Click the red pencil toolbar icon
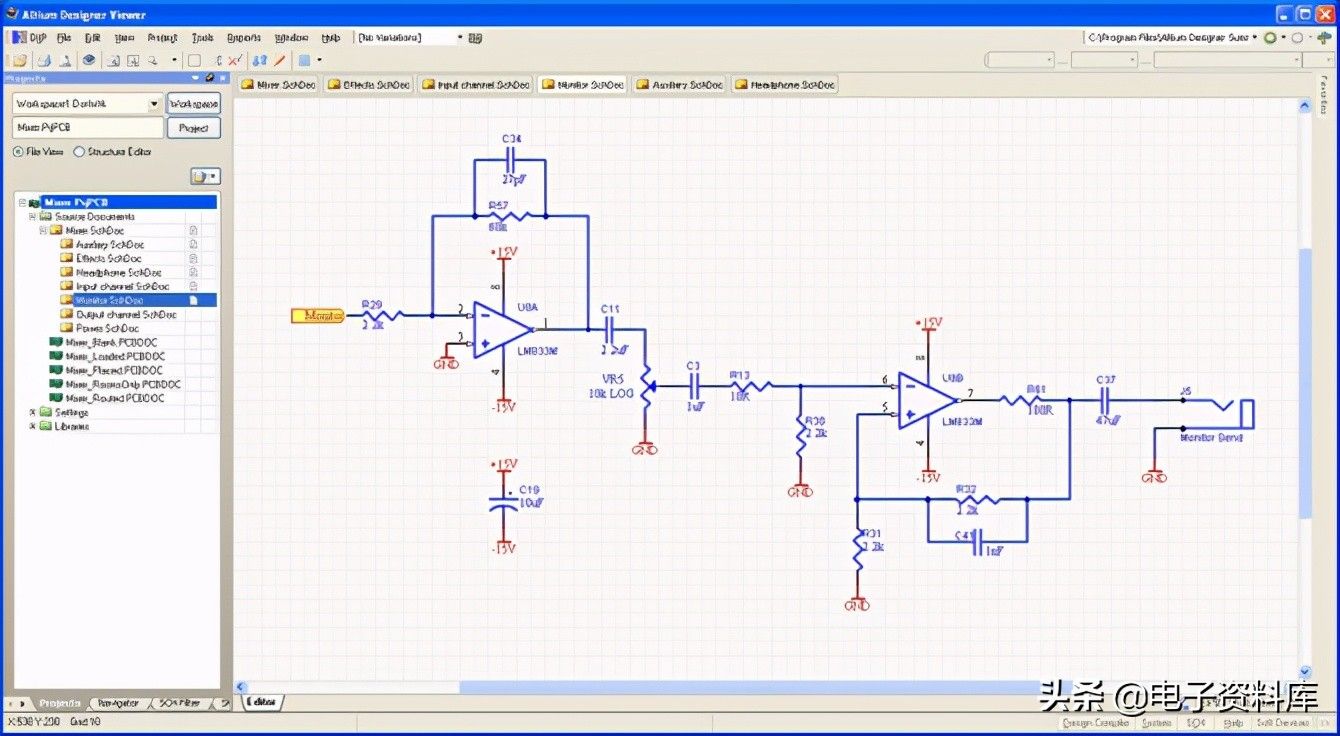 pyautogui.click(x=280, y=60)
